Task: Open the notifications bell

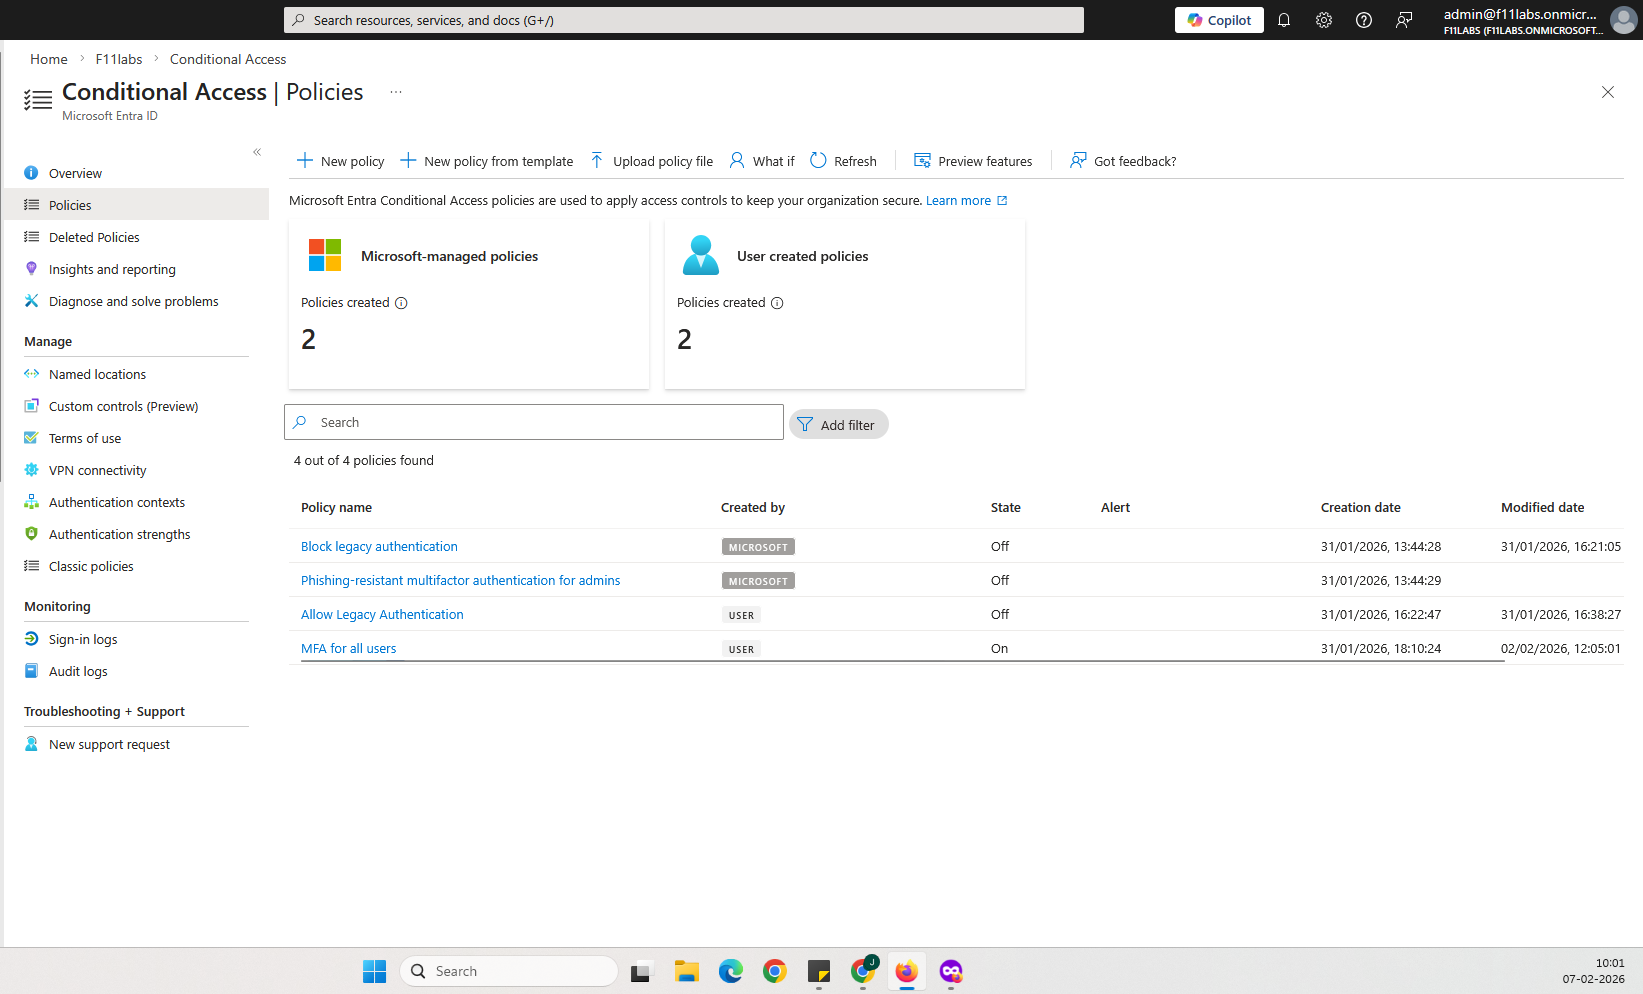Action: pos(1284,19)
